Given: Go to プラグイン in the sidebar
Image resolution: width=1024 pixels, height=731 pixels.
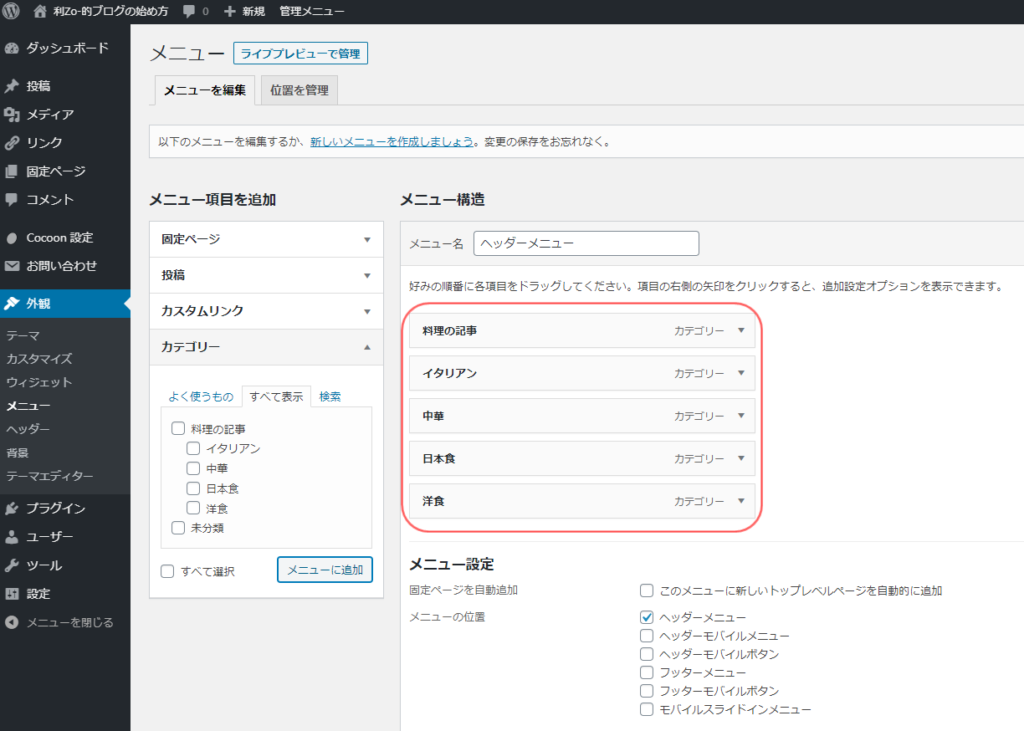Looking at the screenshot, I should [55, 508].
